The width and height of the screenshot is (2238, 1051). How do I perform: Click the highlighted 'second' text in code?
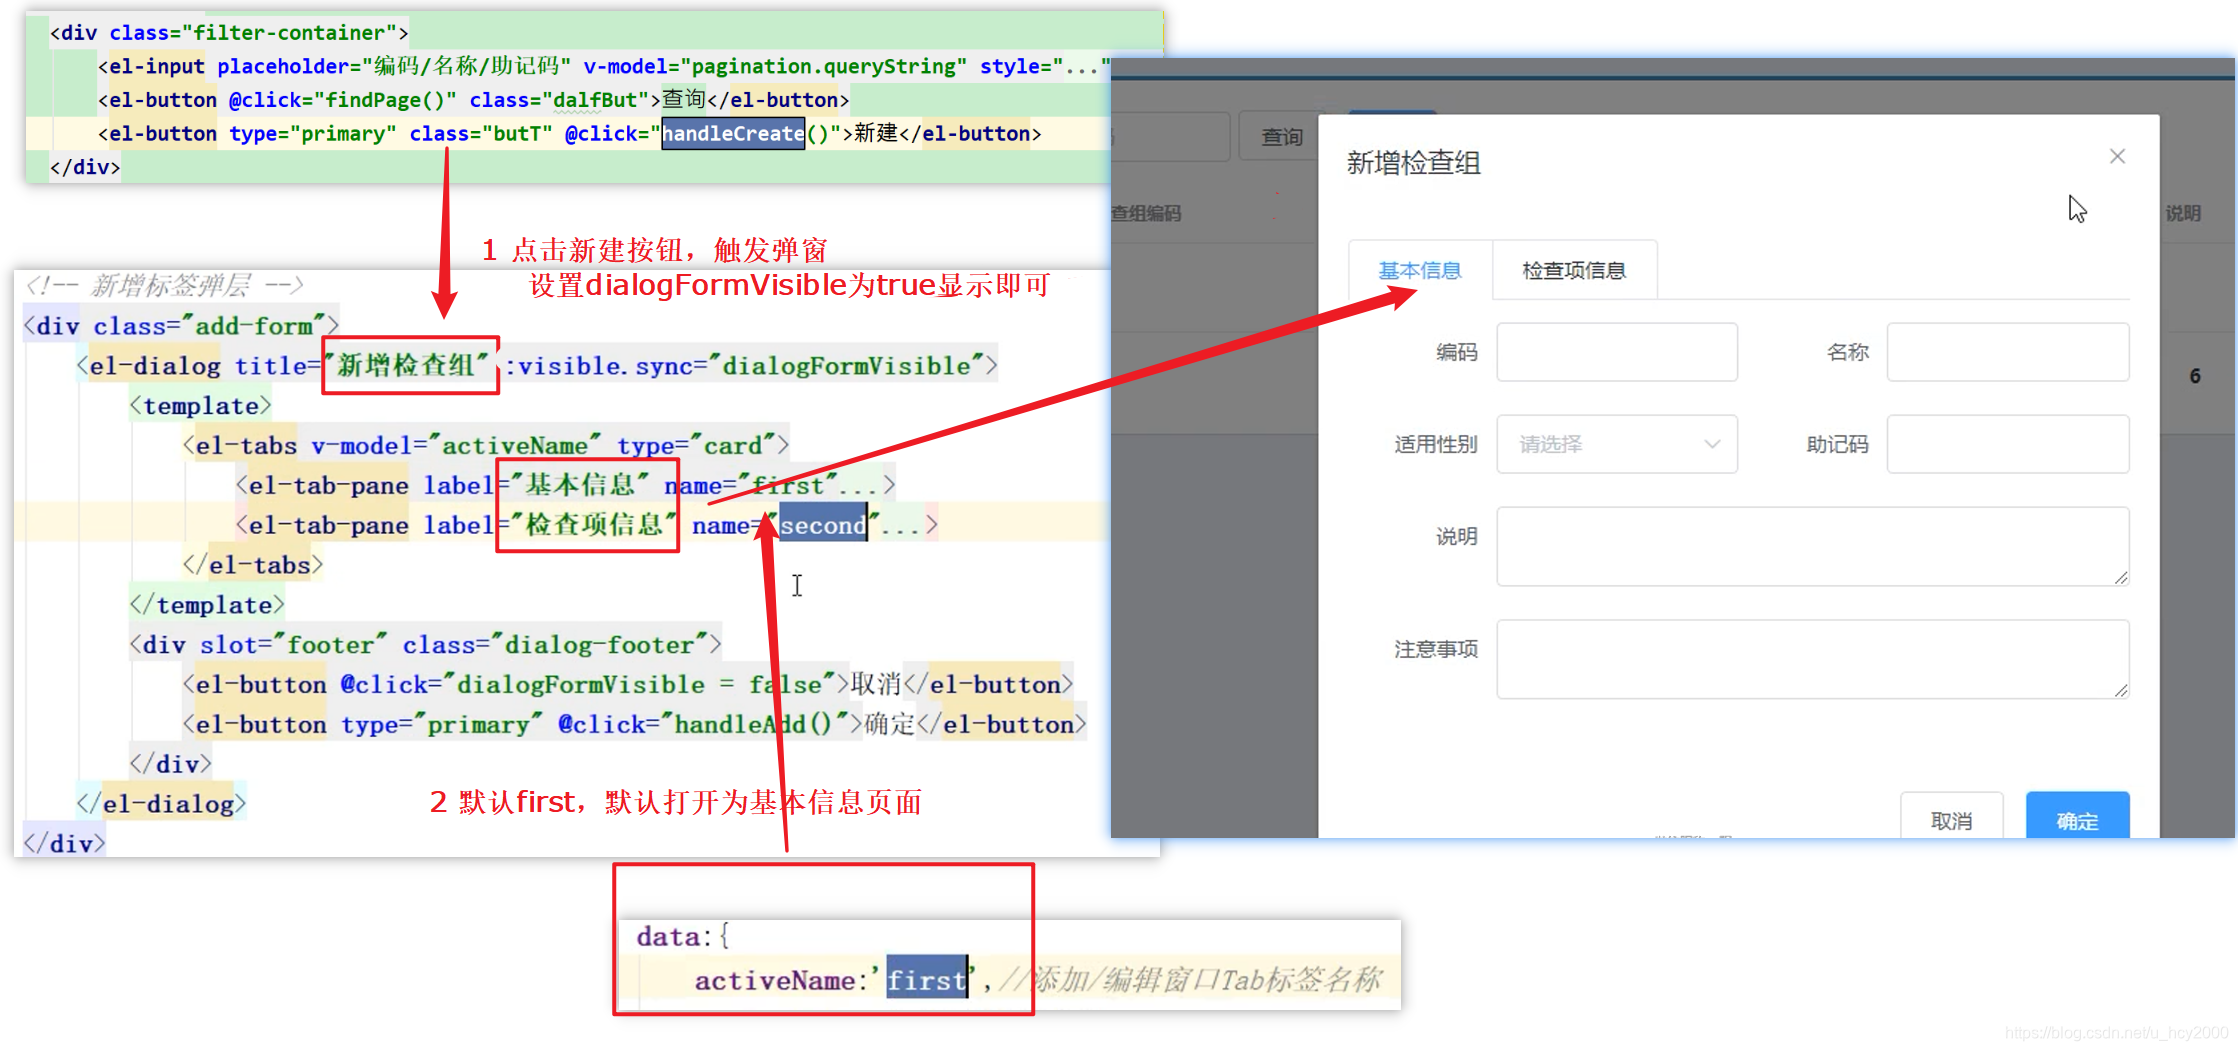pos(823,525)
